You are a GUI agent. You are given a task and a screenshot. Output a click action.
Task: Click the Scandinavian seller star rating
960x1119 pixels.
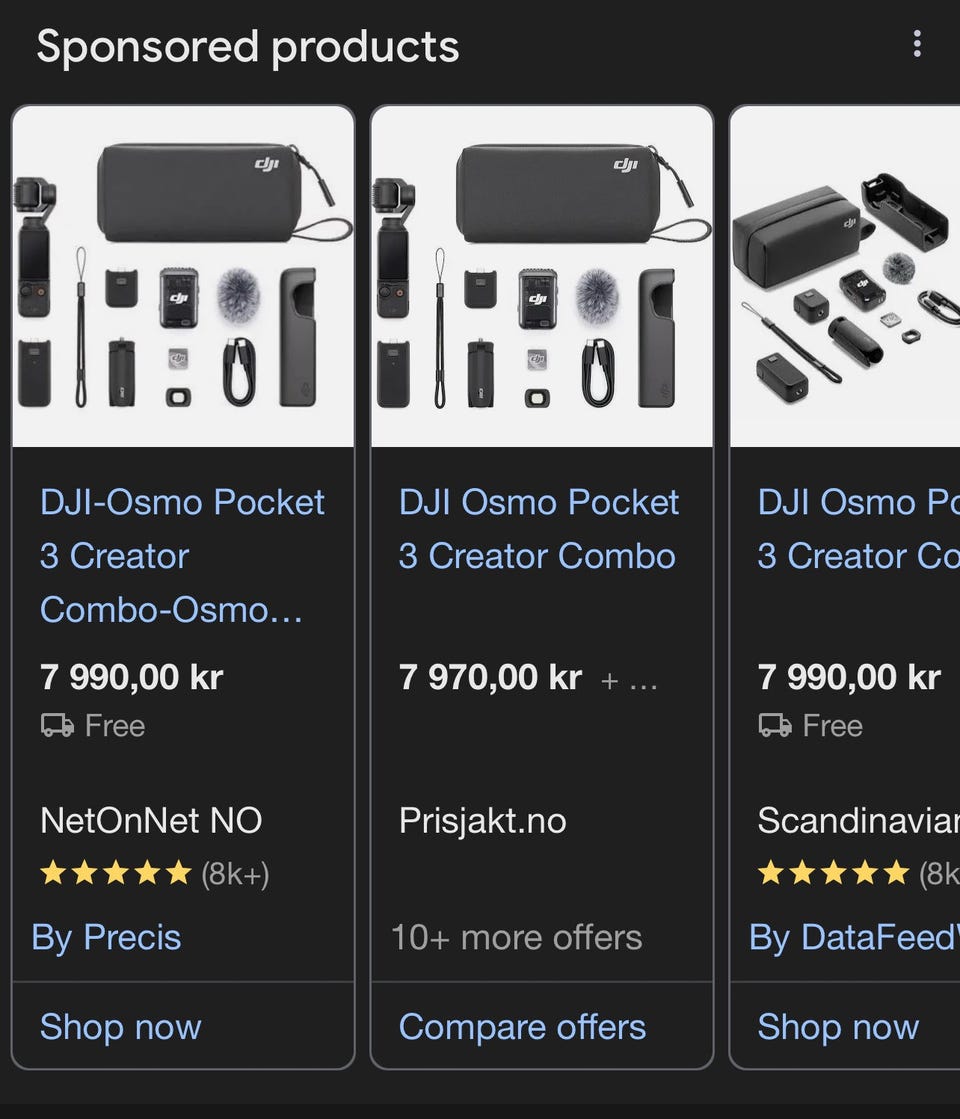[833, 874]
